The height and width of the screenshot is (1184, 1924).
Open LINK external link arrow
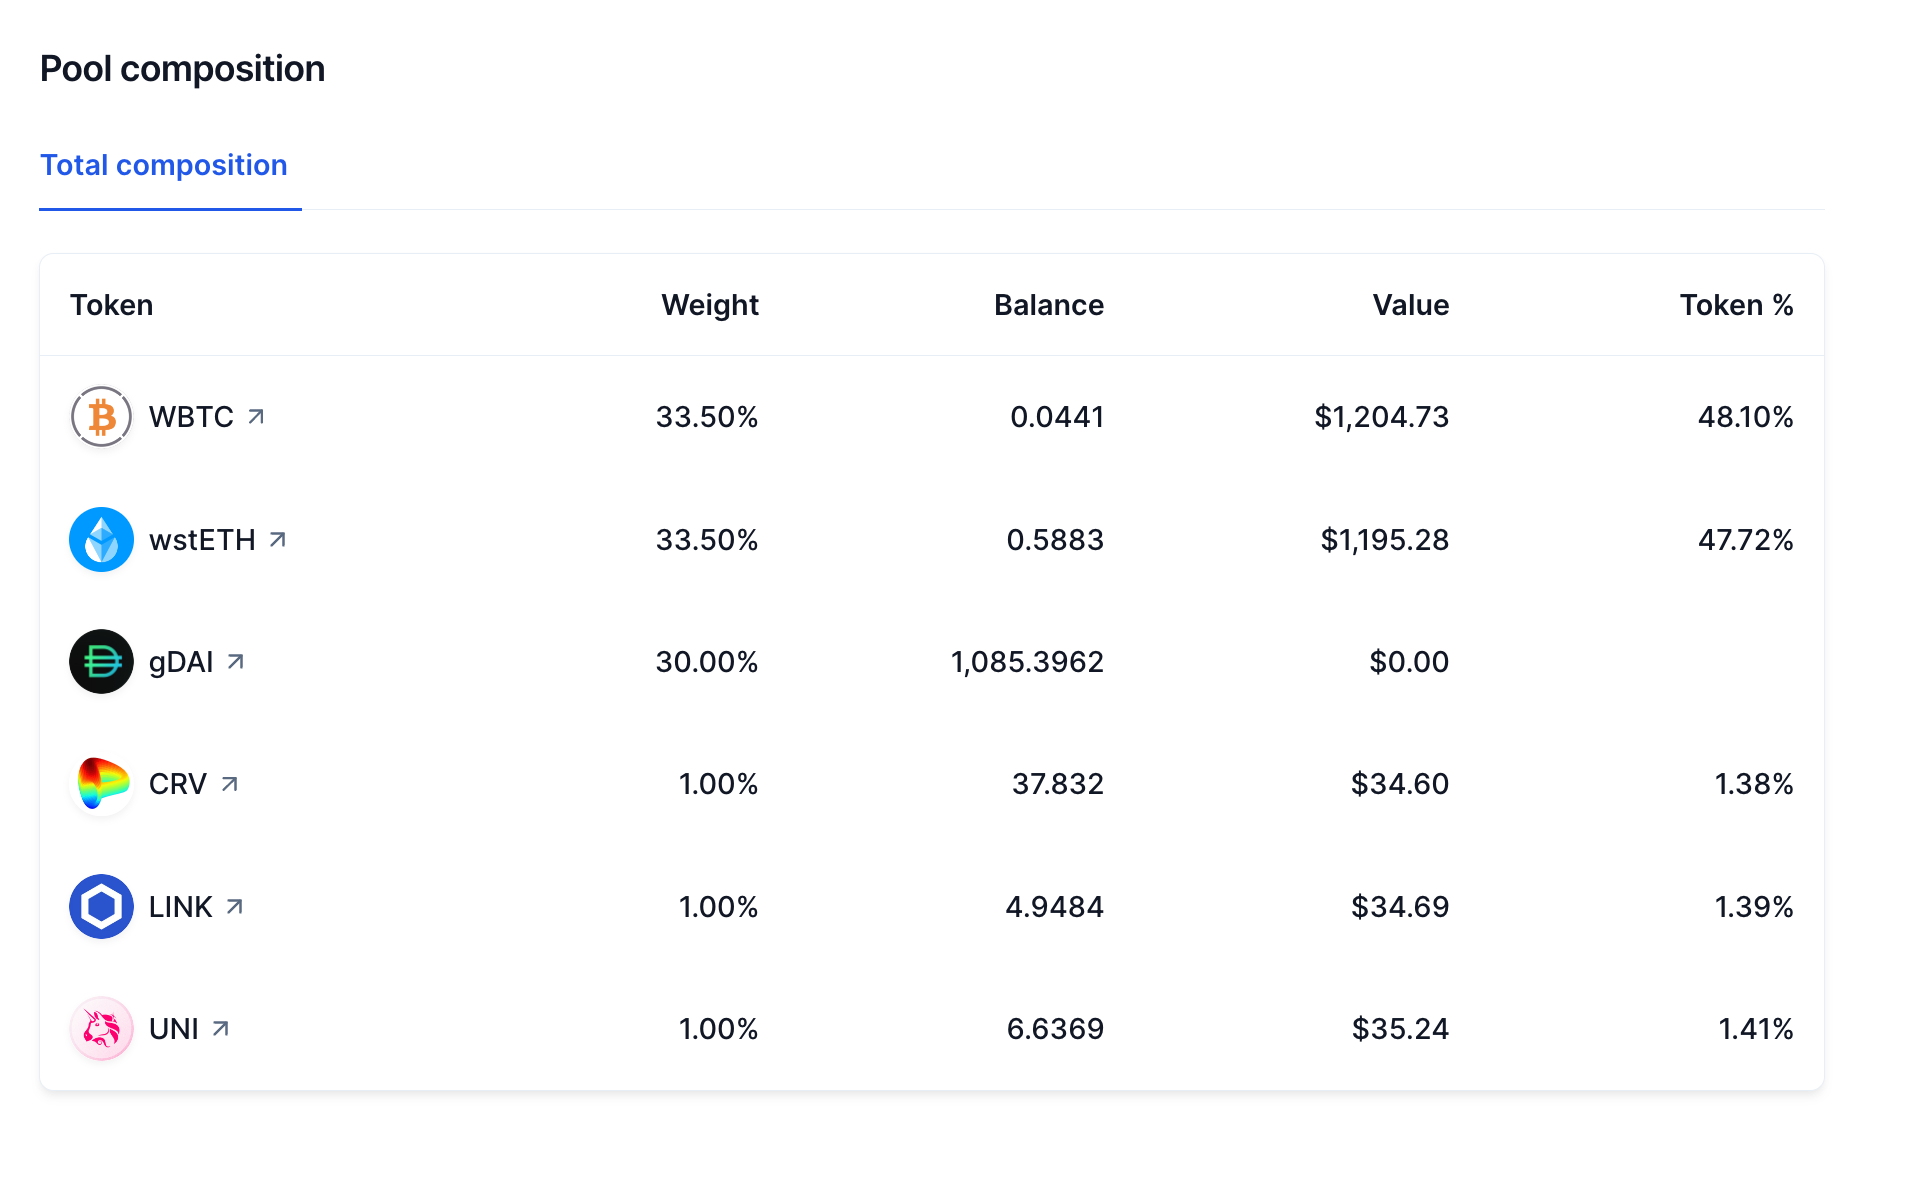235,907
